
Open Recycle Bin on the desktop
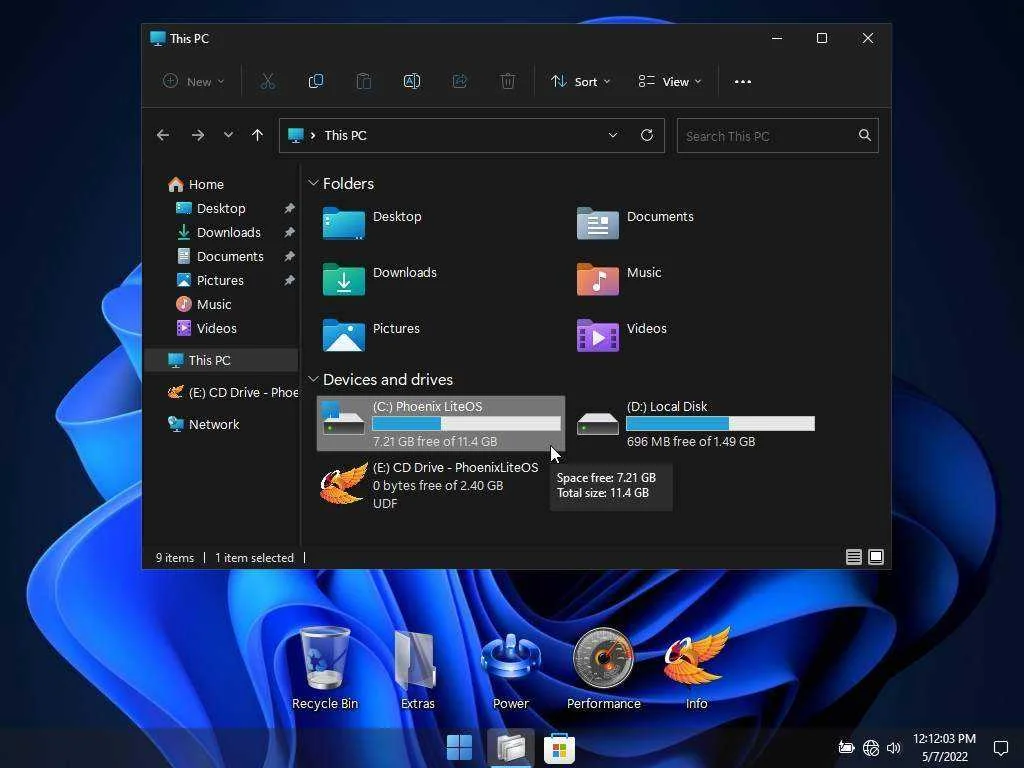click(x=325, y=667)
